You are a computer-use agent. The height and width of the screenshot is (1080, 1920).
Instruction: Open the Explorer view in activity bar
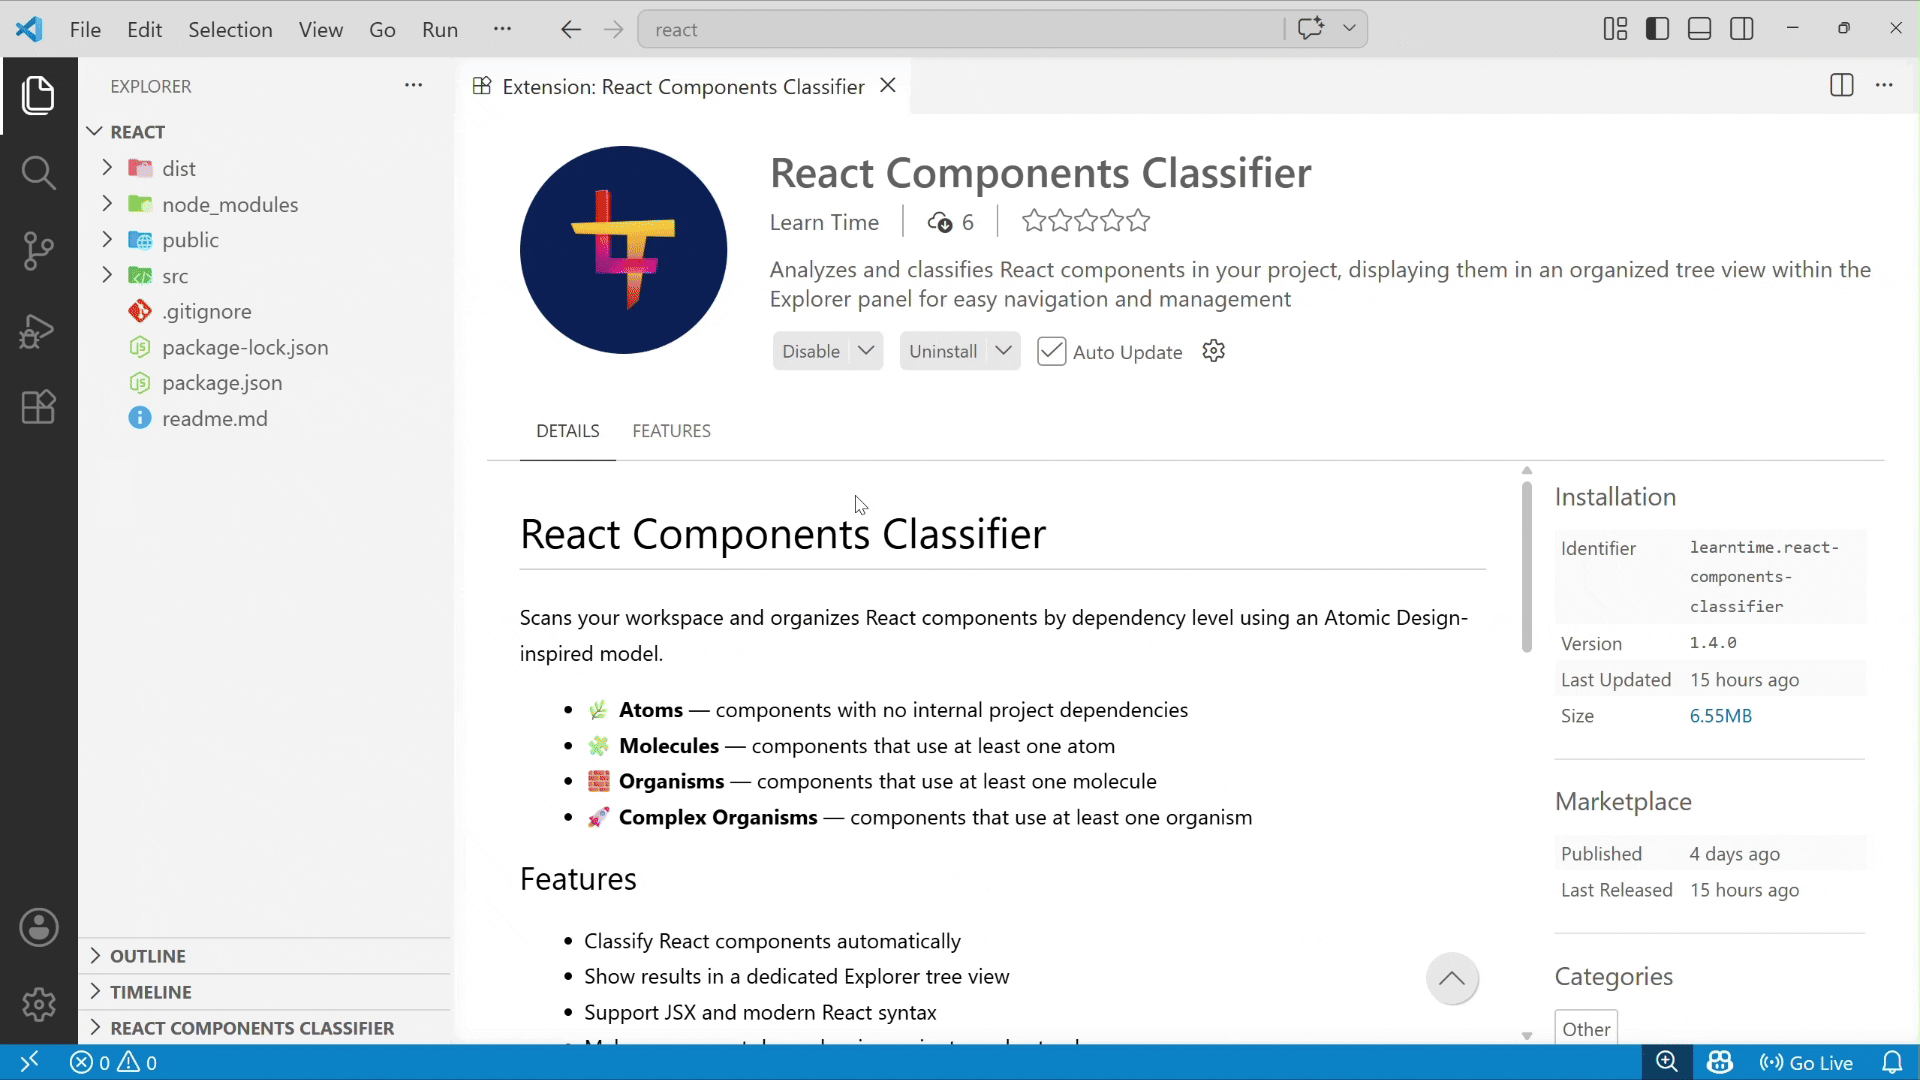[x=38, y=95]
